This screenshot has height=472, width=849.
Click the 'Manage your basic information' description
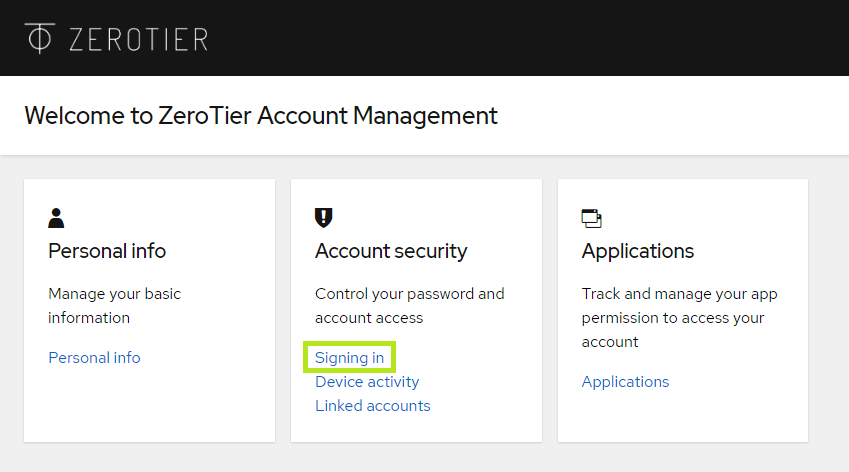coord(114,306)
